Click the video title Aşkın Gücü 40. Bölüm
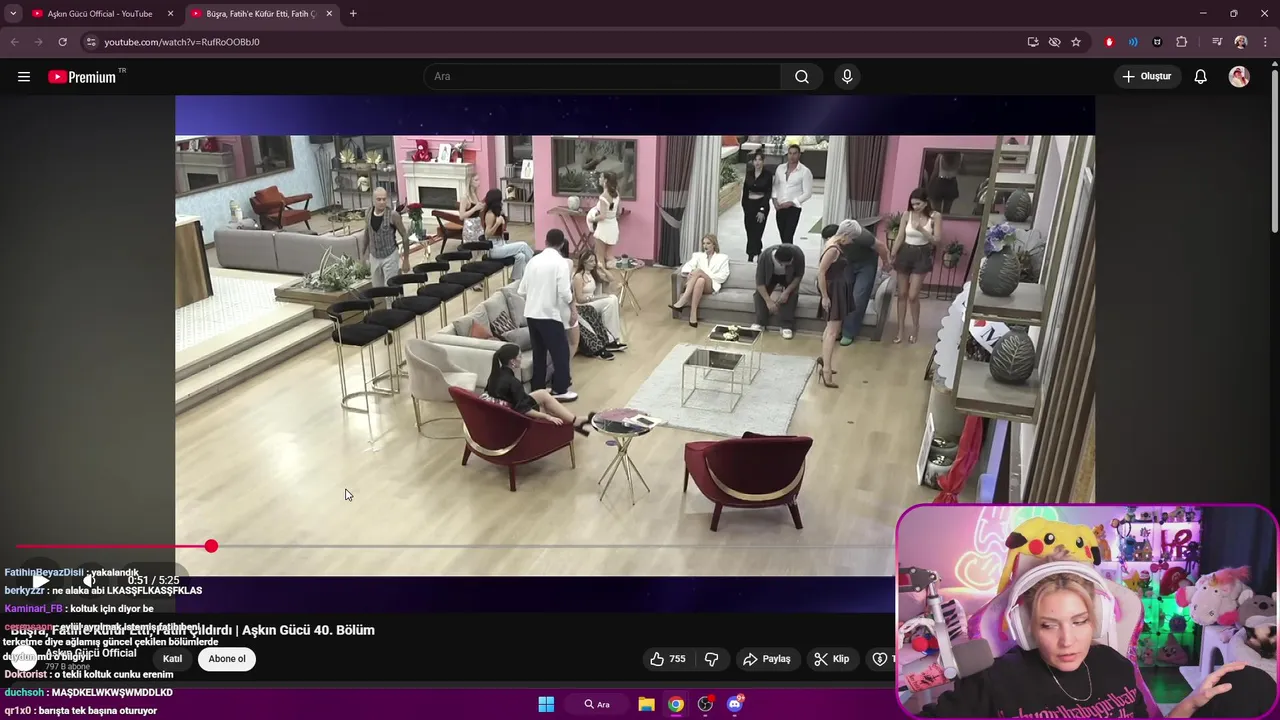1280x720 pixels. (x=193, y=630)
